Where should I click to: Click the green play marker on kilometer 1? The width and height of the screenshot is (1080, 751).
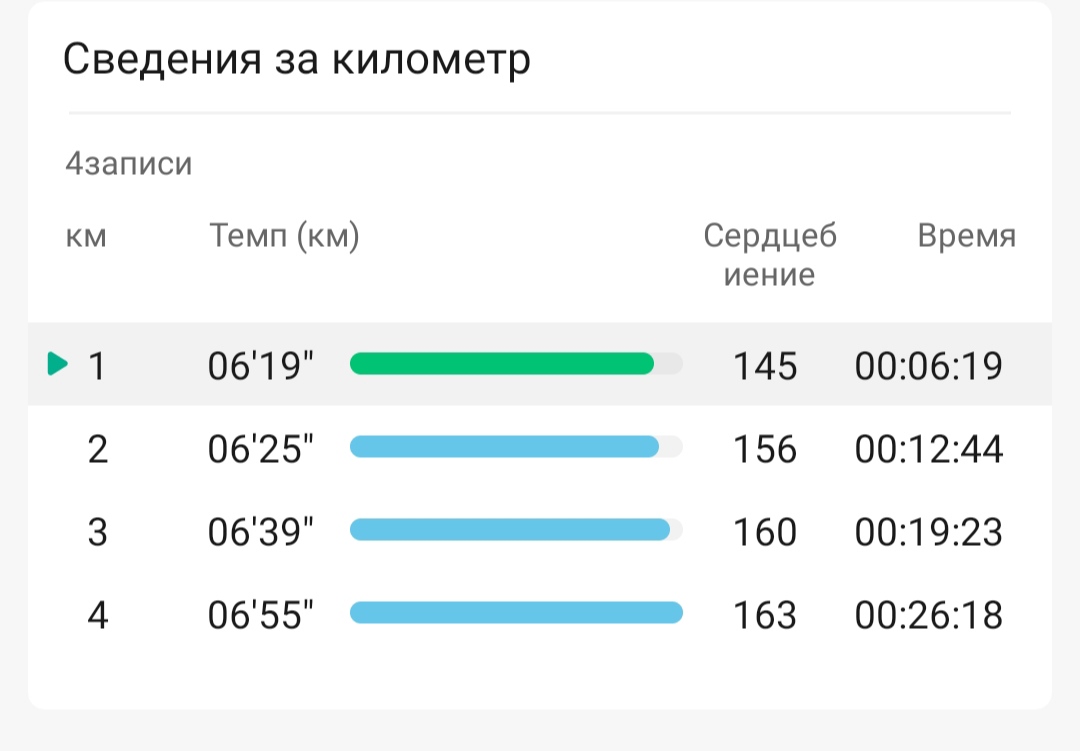click(58, 364)
